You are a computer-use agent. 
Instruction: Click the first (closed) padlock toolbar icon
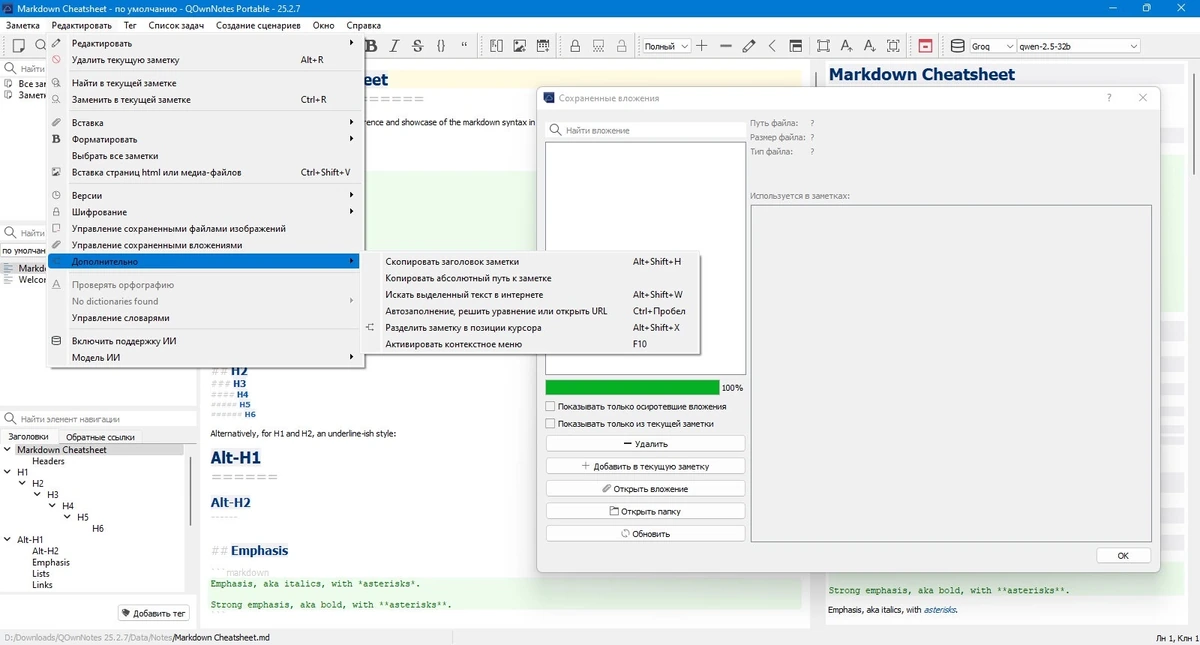(x=575, y=46)
